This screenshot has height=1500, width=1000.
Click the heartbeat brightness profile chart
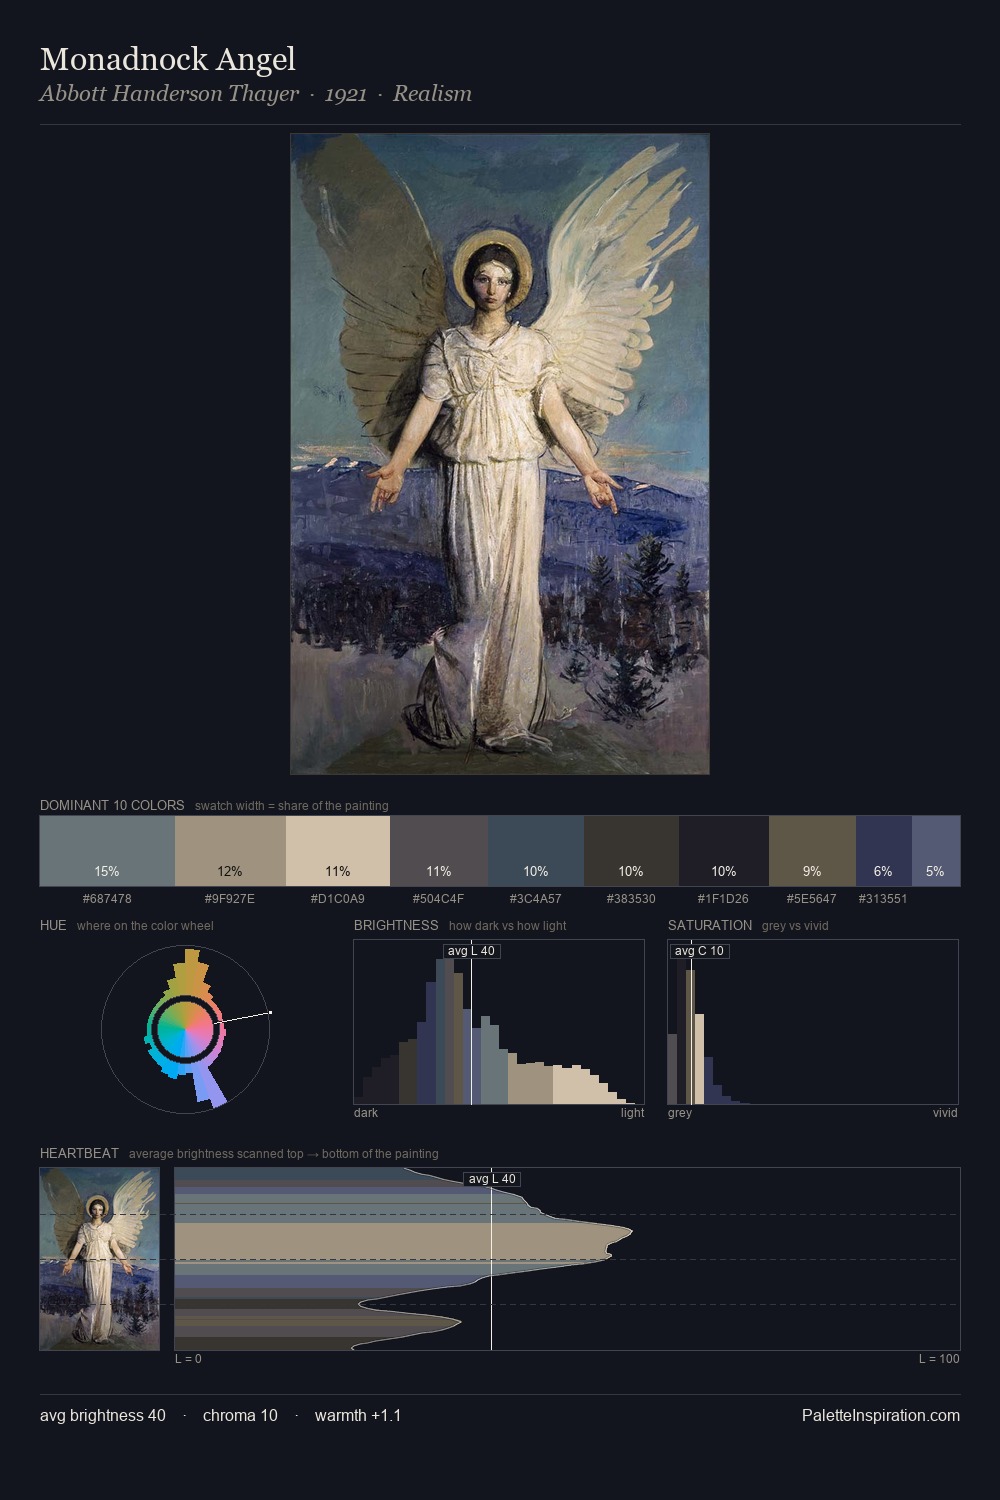567,1259
